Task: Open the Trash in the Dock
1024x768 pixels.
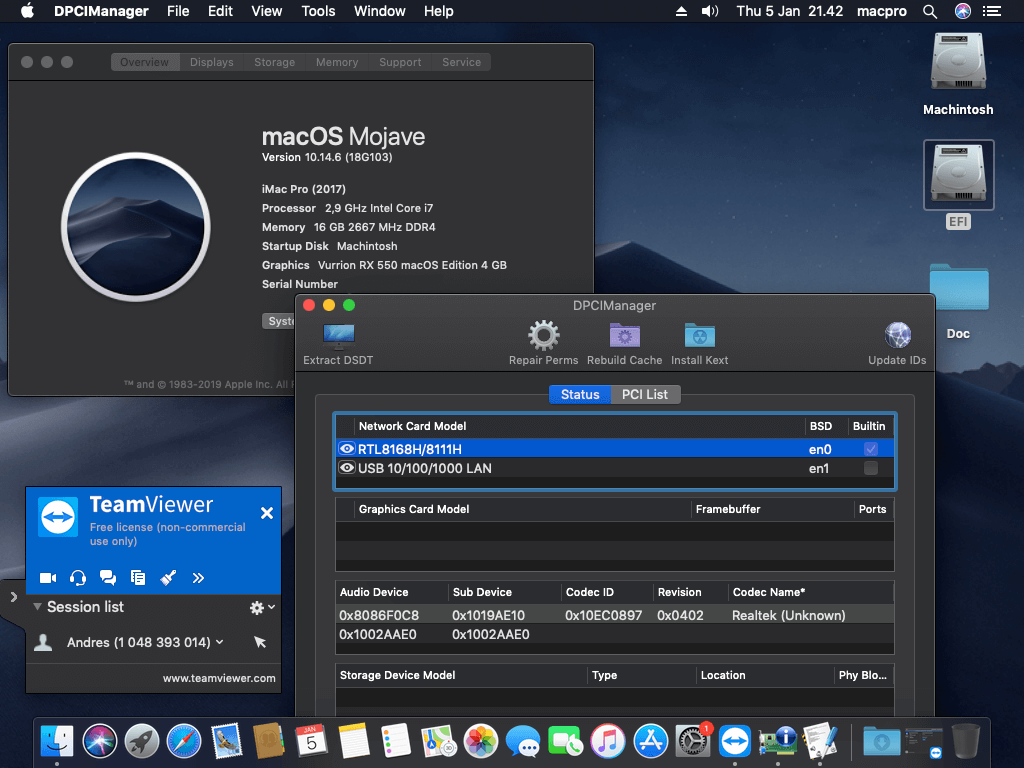Action: click(x=966, y=741)
